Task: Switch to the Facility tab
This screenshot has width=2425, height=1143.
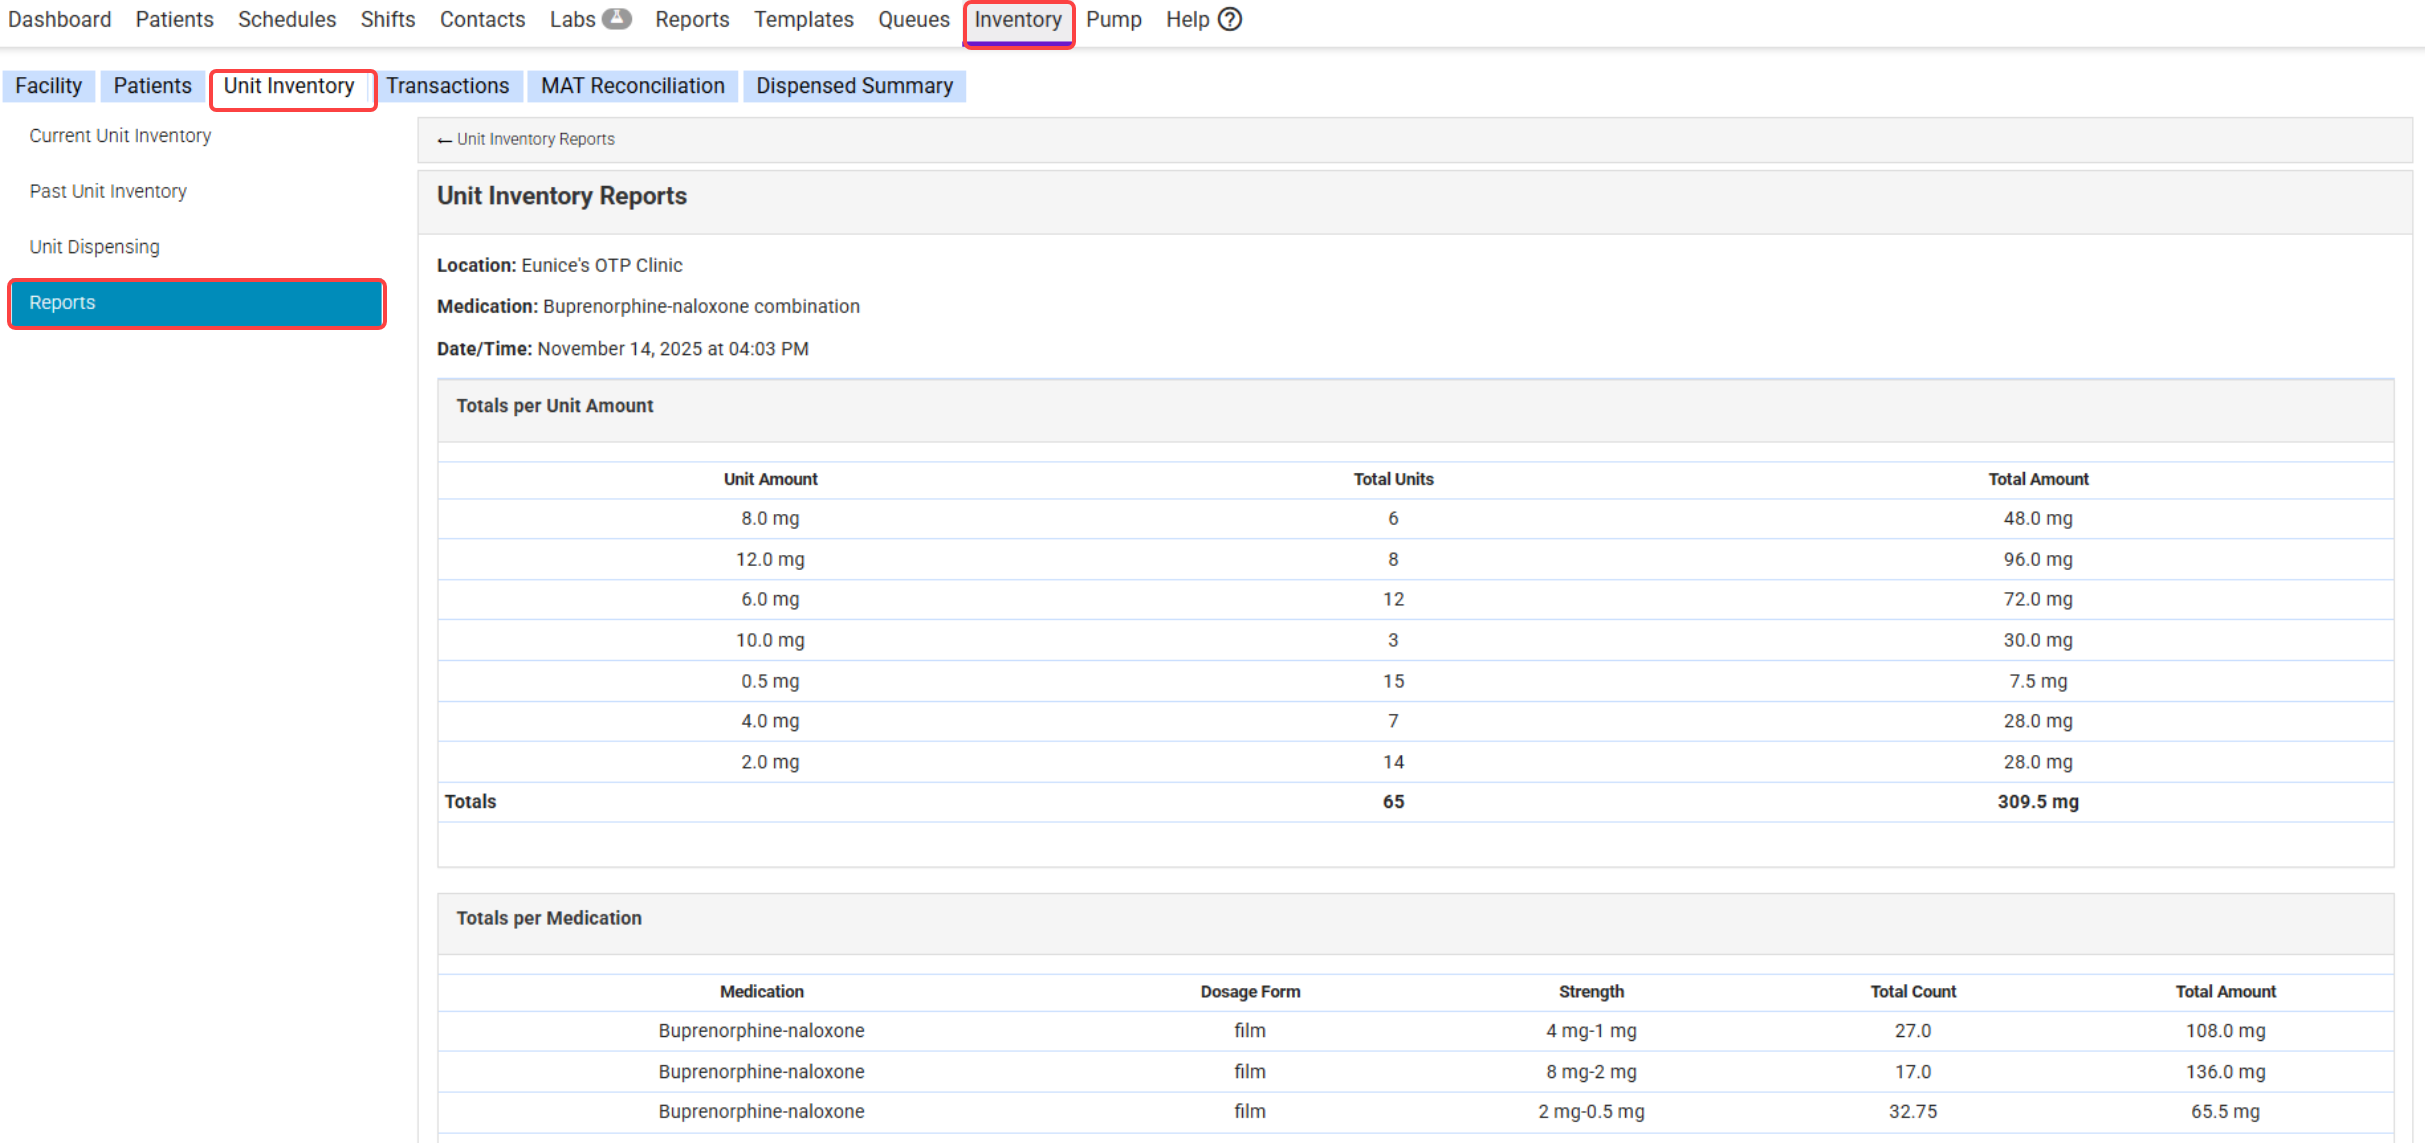Action: coord(48,86)
